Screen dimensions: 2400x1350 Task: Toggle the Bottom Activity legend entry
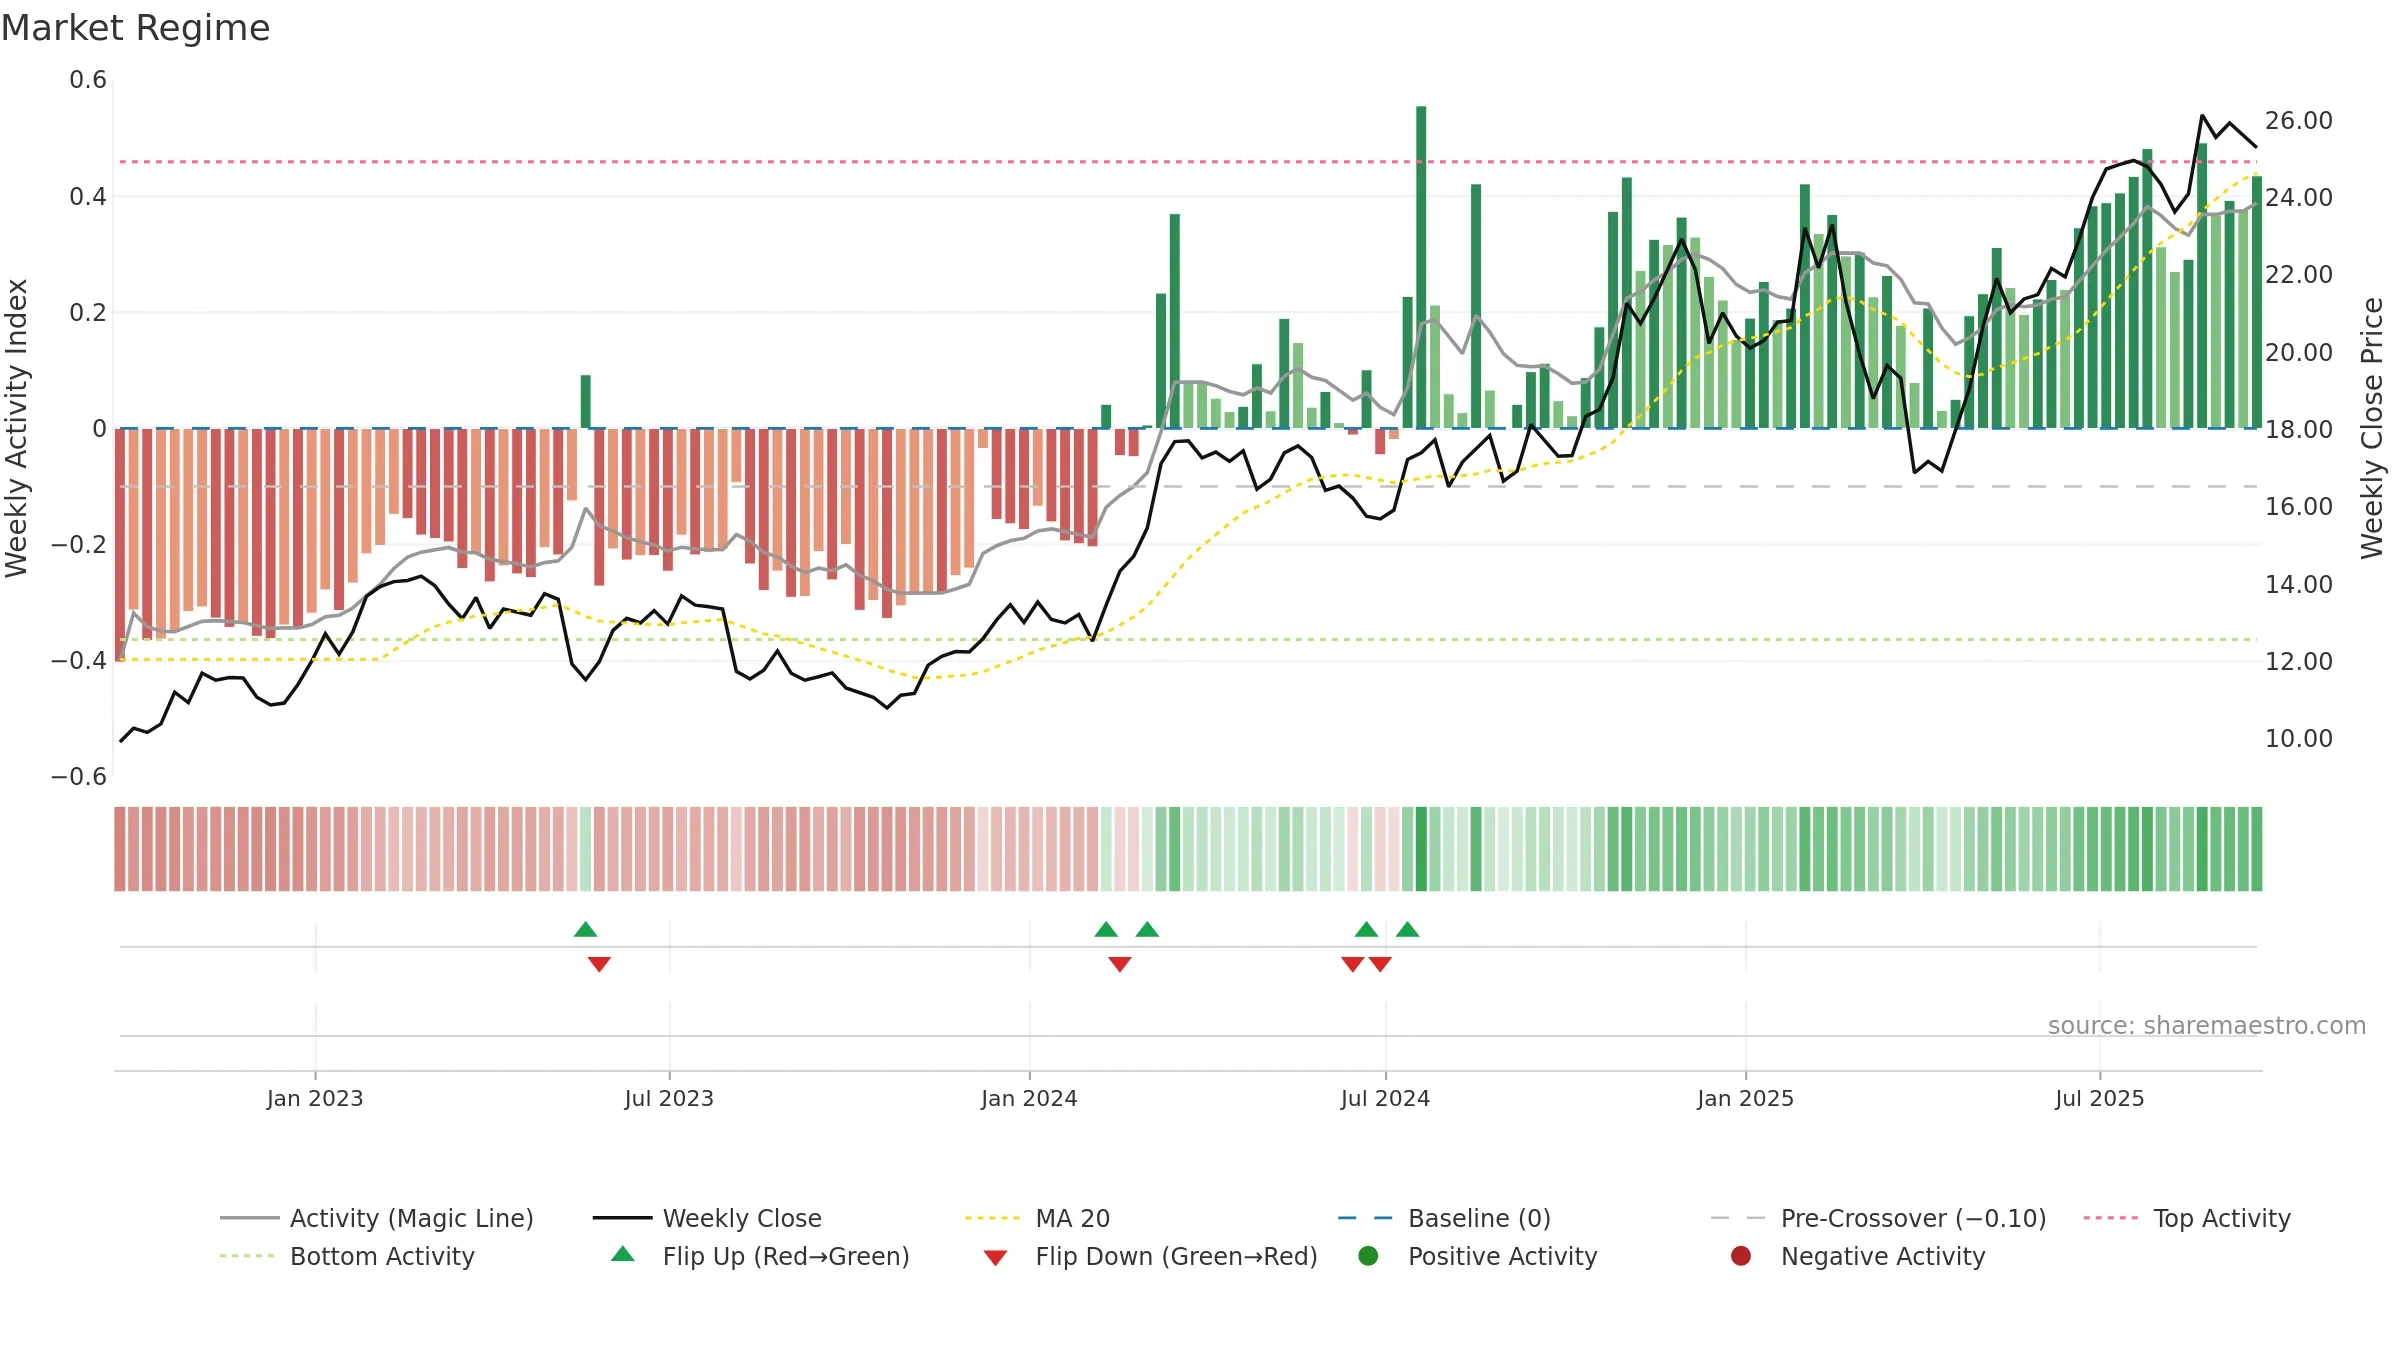click(347, 1256)
